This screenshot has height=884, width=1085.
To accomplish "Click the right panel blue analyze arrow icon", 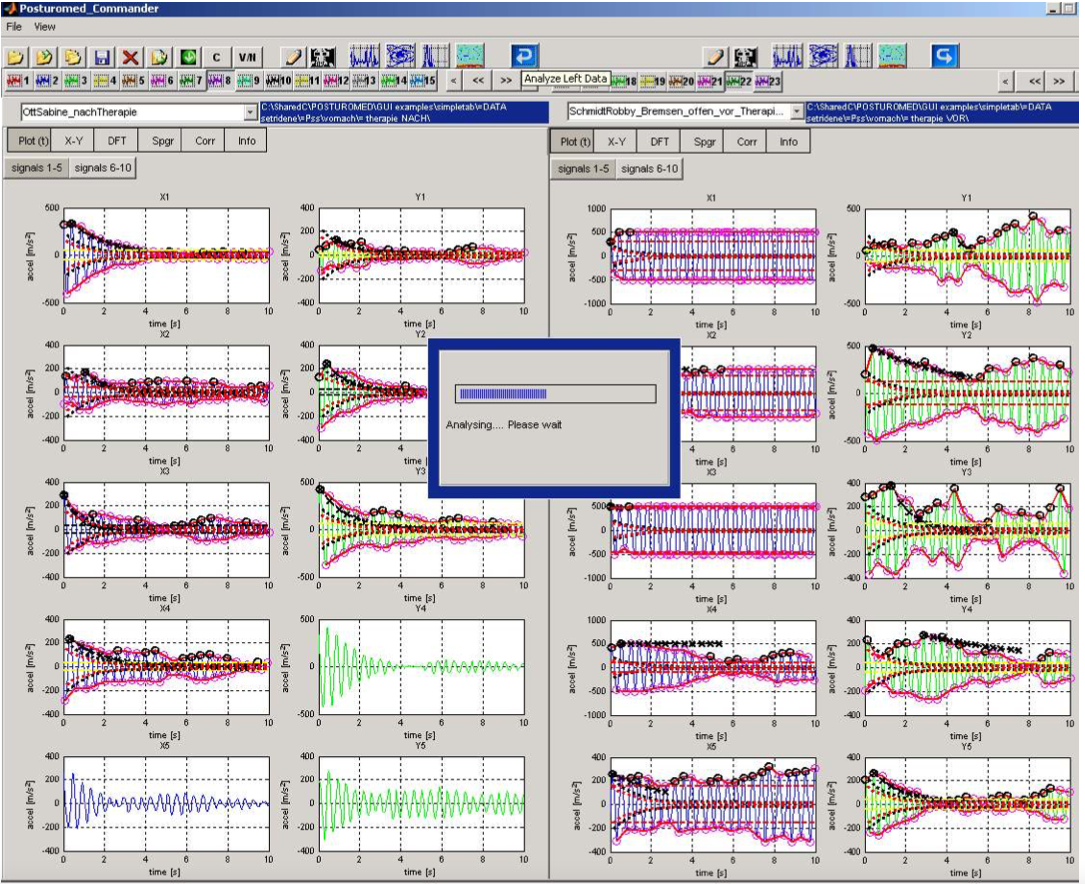I will pyautogui.click(x=945, y=56).
